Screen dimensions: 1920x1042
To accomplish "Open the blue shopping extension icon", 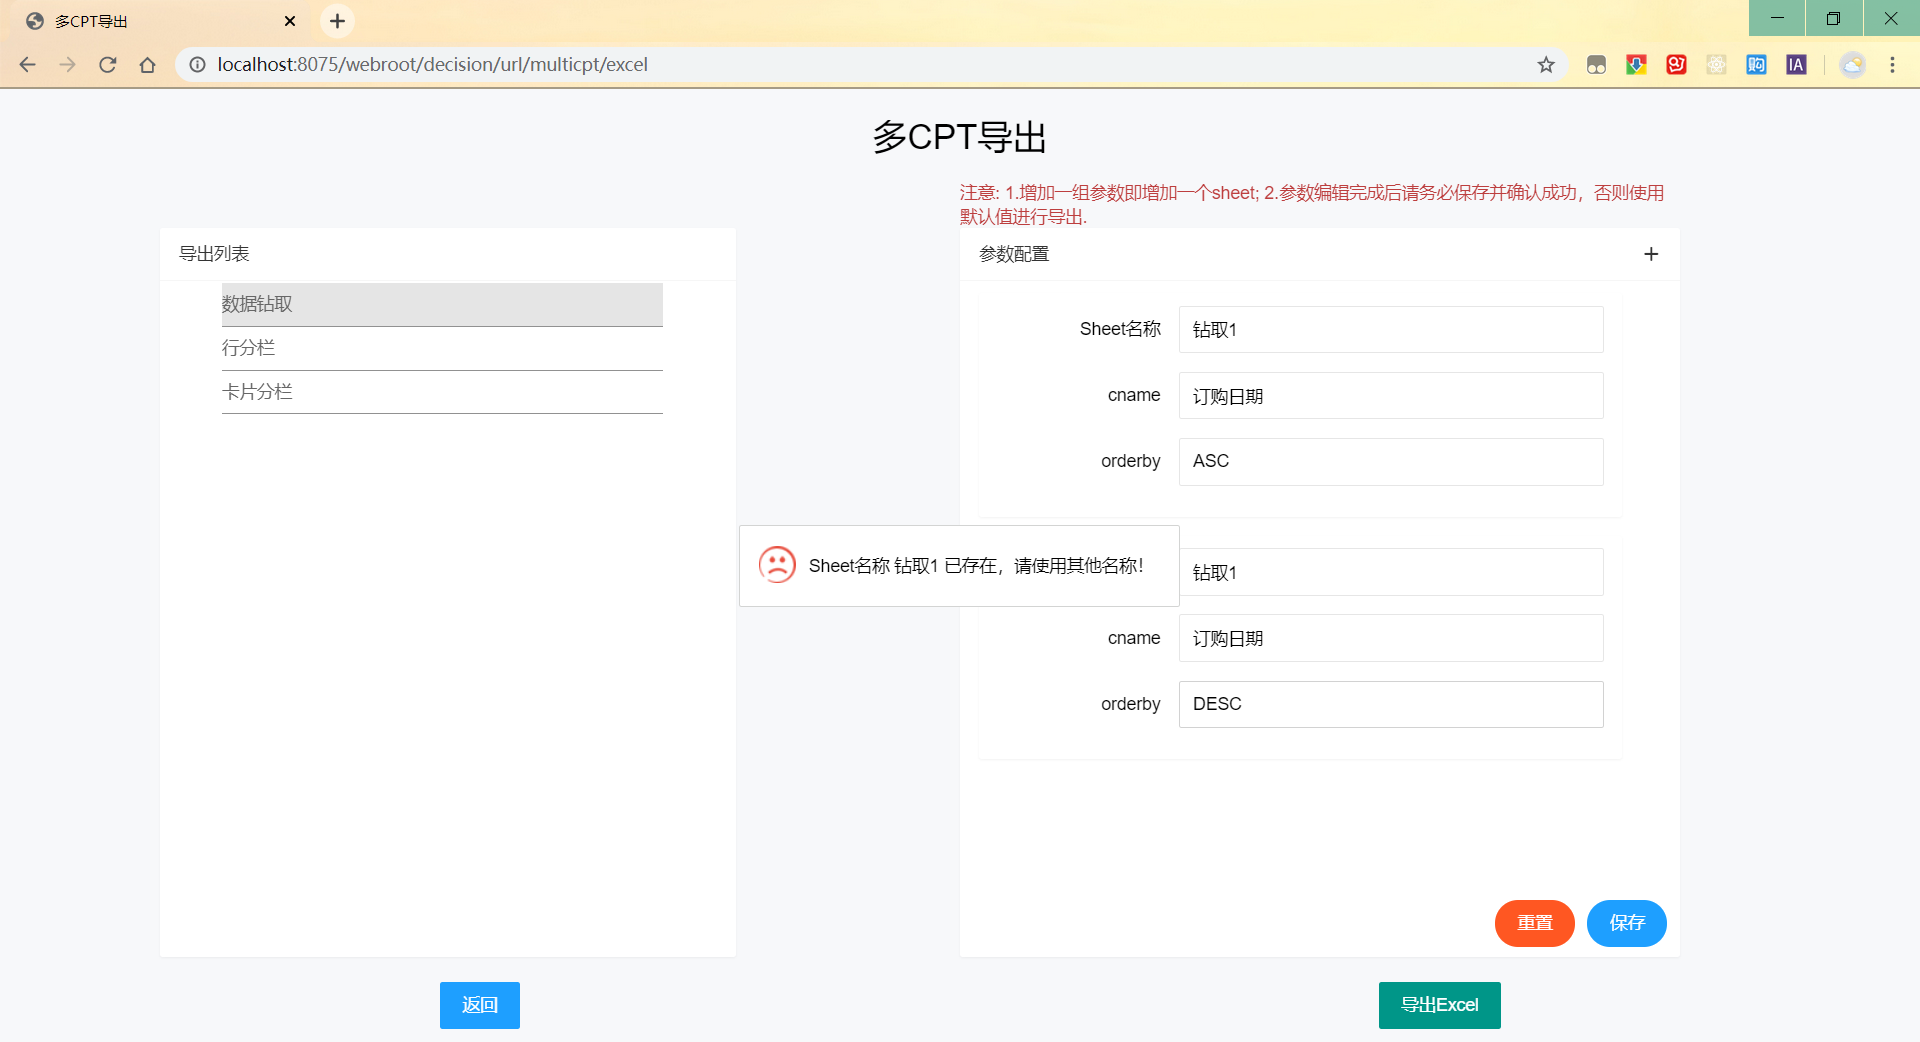I will pyautogui.click(x=1756, y=65).
